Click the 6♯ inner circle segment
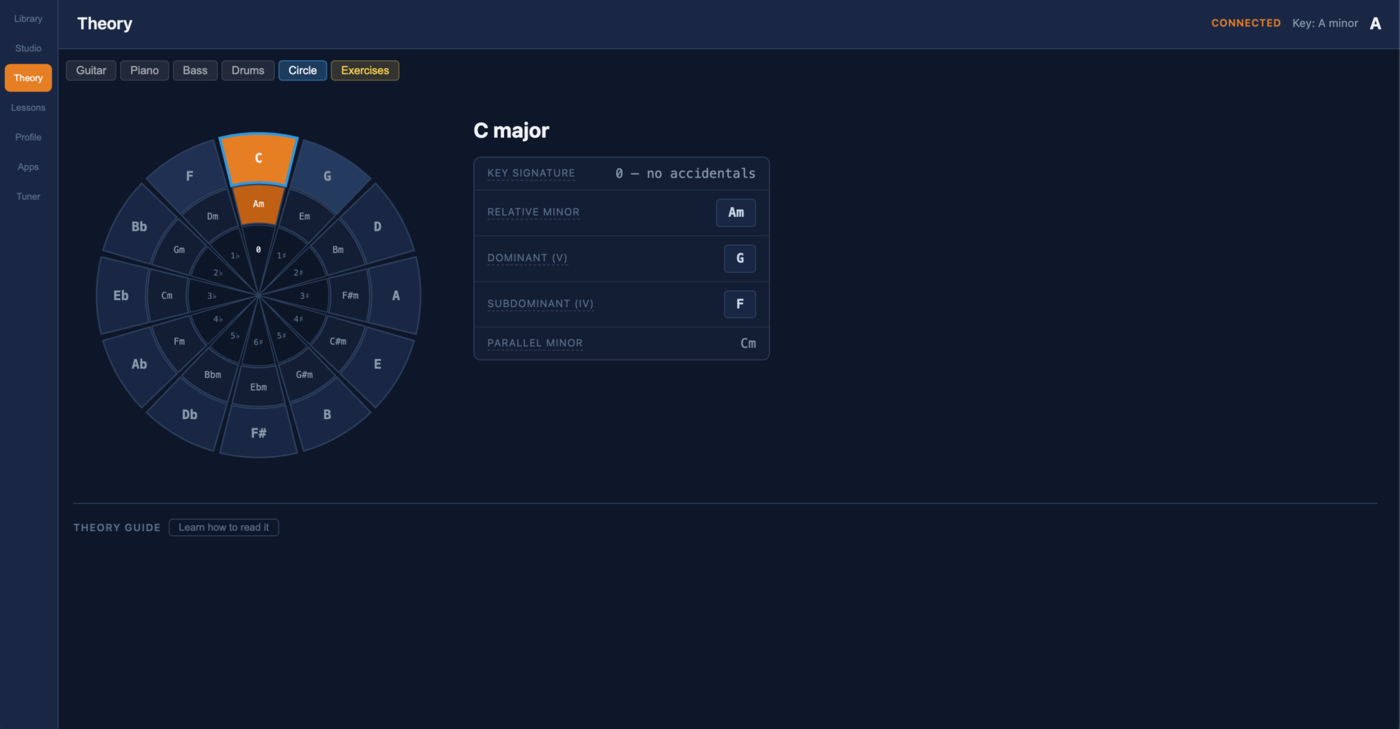The image size is (1400, 729). coord(259,342)
